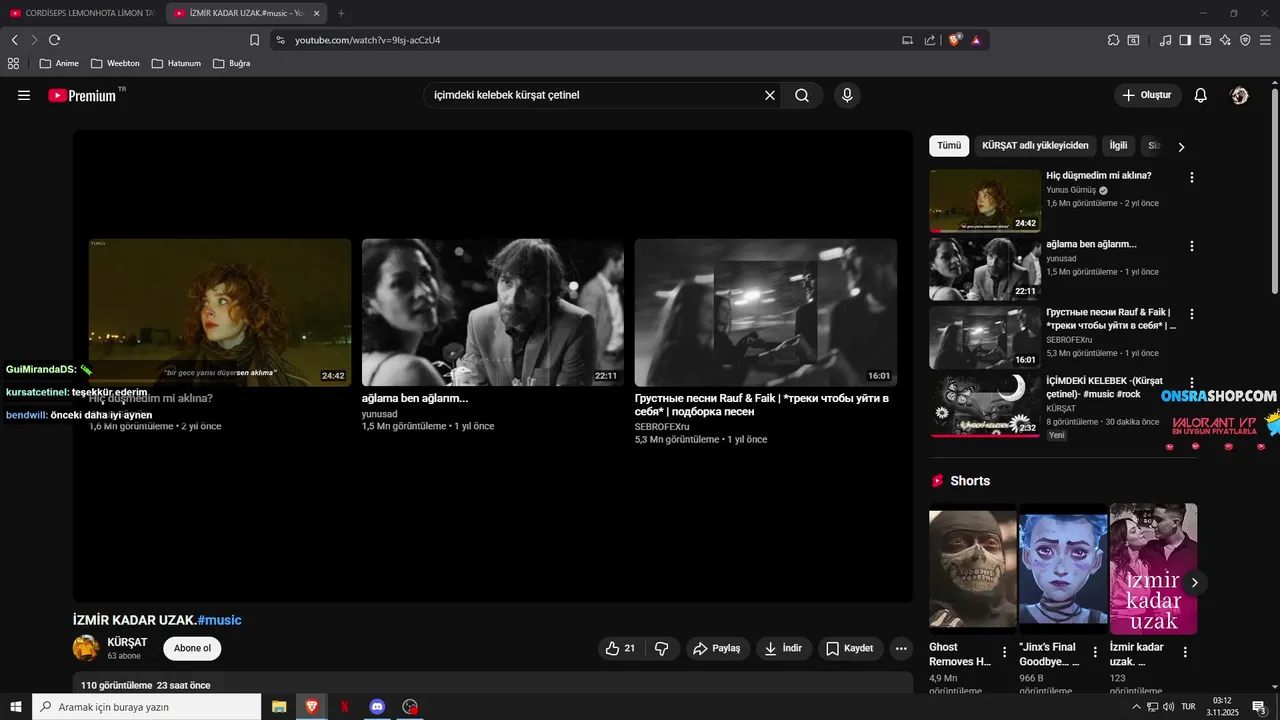Click the browser URL address field
1280x720 pixels.
[590, 40]
